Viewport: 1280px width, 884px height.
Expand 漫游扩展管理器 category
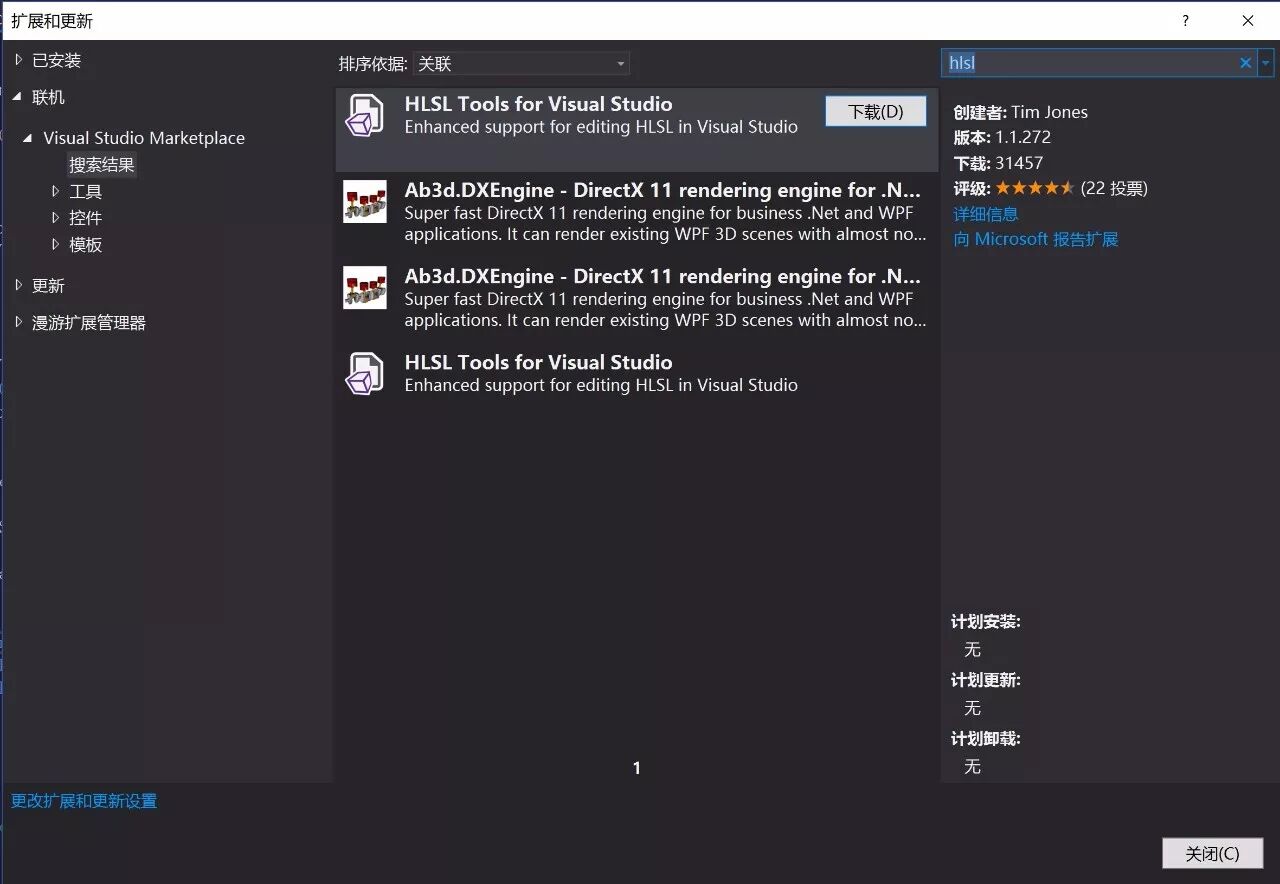[18, 322]
